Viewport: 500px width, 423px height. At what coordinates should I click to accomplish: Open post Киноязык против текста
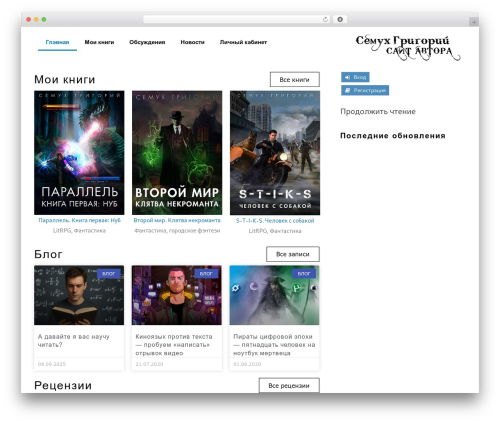174,345
